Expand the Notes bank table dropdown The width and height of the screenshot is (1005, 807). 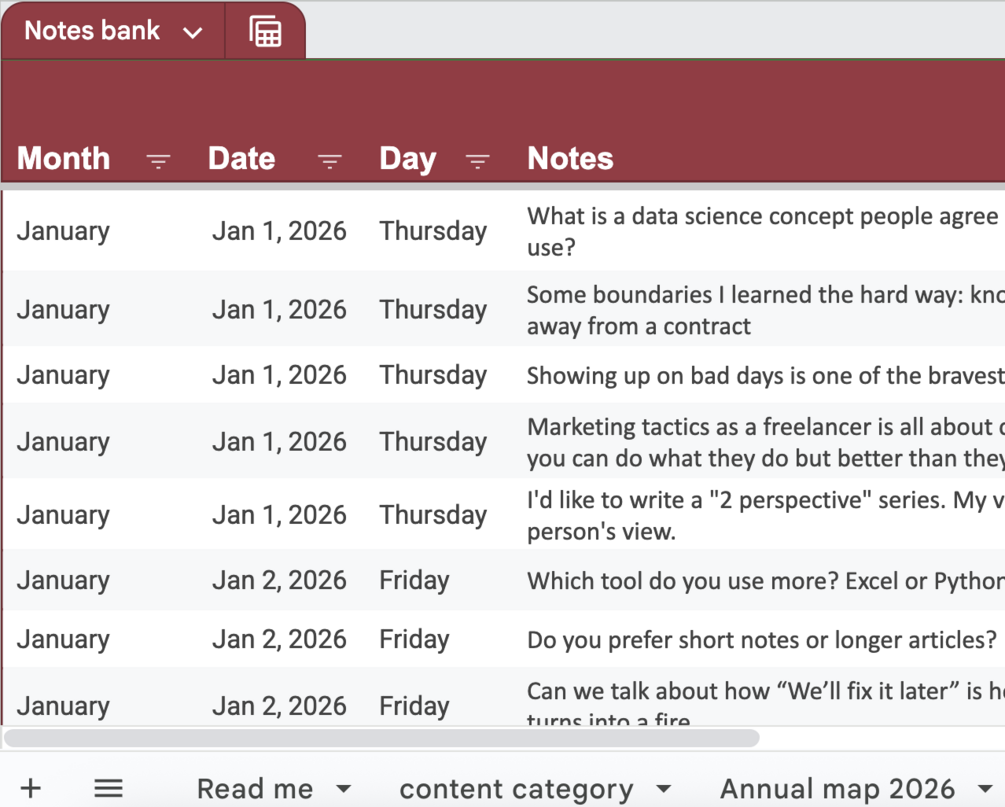[x=193, y=32]
